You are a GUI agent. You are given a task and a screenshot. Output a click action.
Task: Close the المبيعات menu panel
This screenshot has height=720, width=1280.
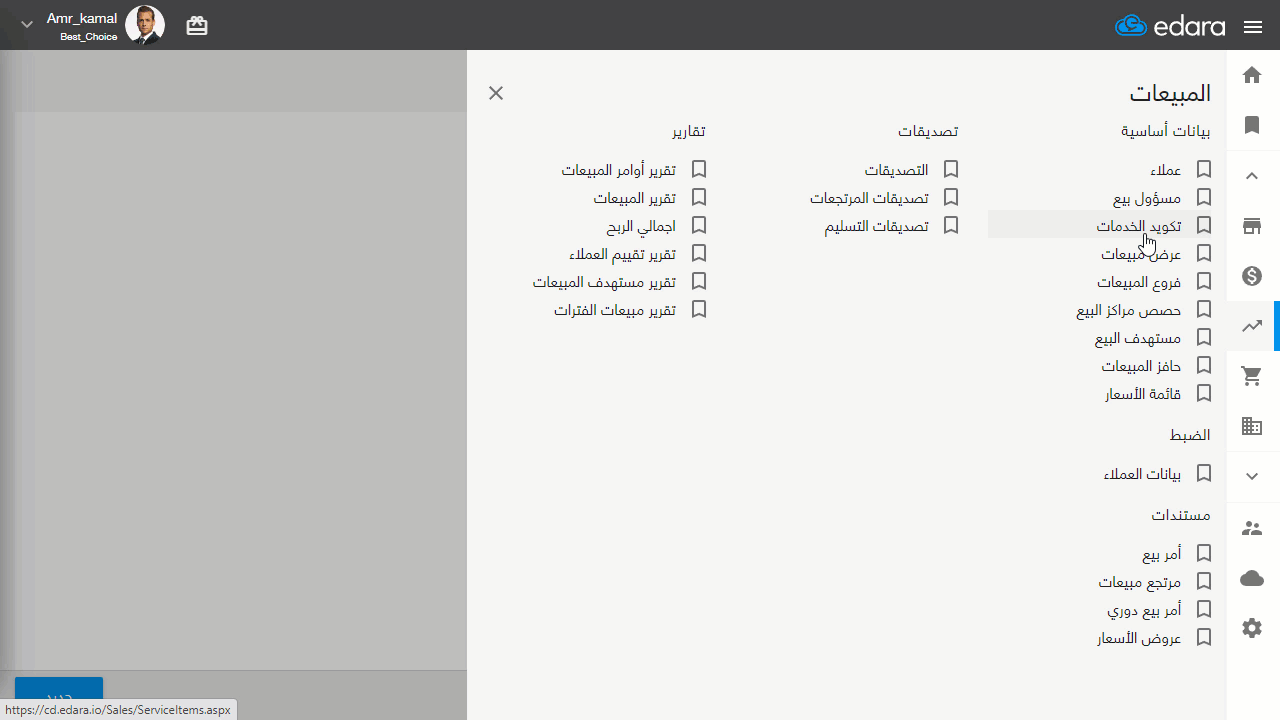[x=496, y=93]
